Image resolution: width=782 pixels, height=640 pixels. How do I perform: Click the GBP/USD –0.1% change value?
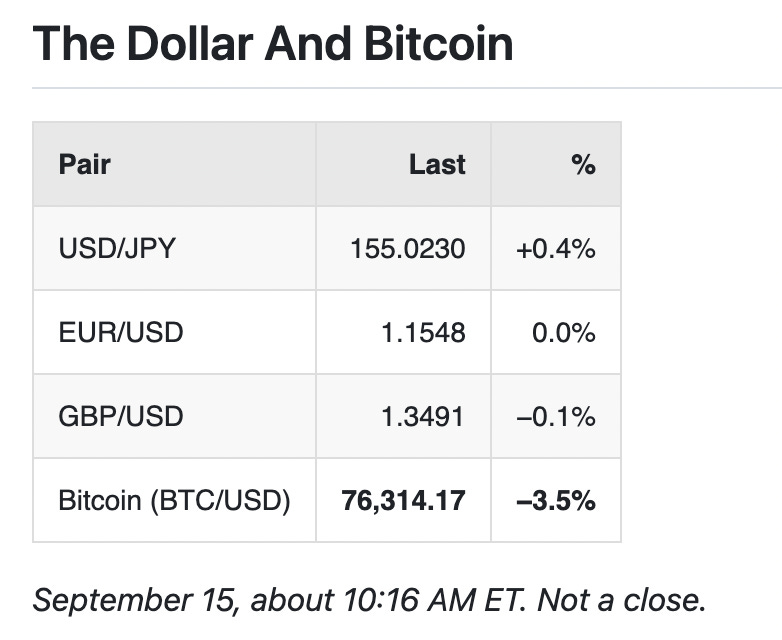[556, 417]
